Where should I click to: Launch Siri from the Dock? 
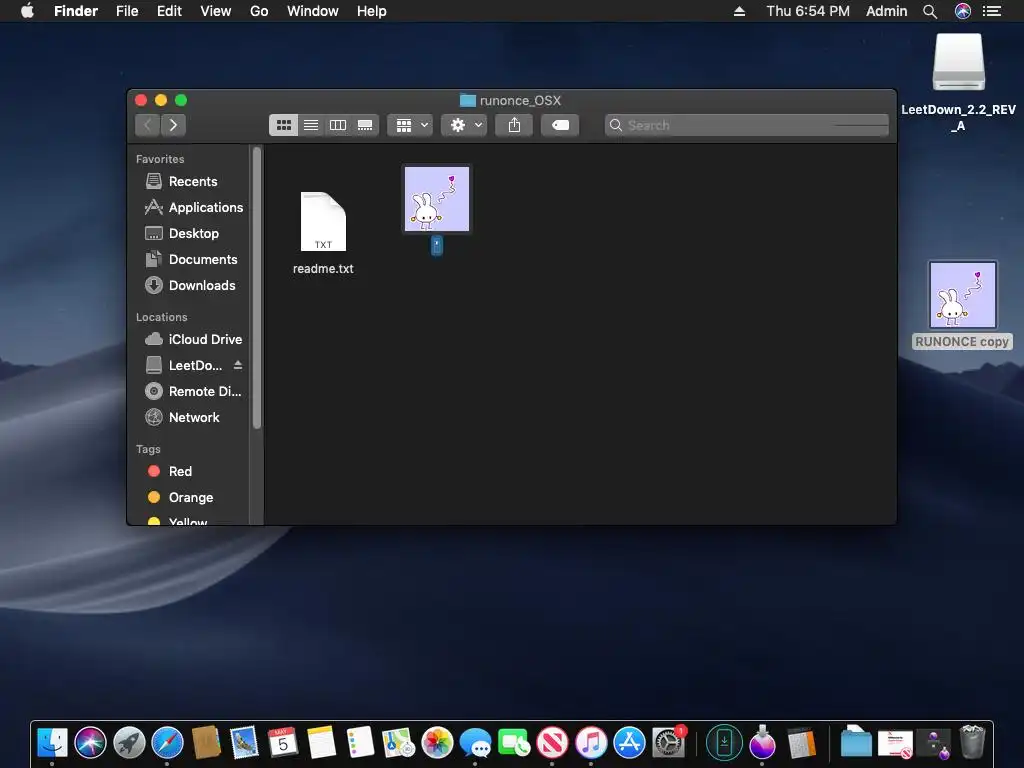pyautogui.click(x=90, y=743)
